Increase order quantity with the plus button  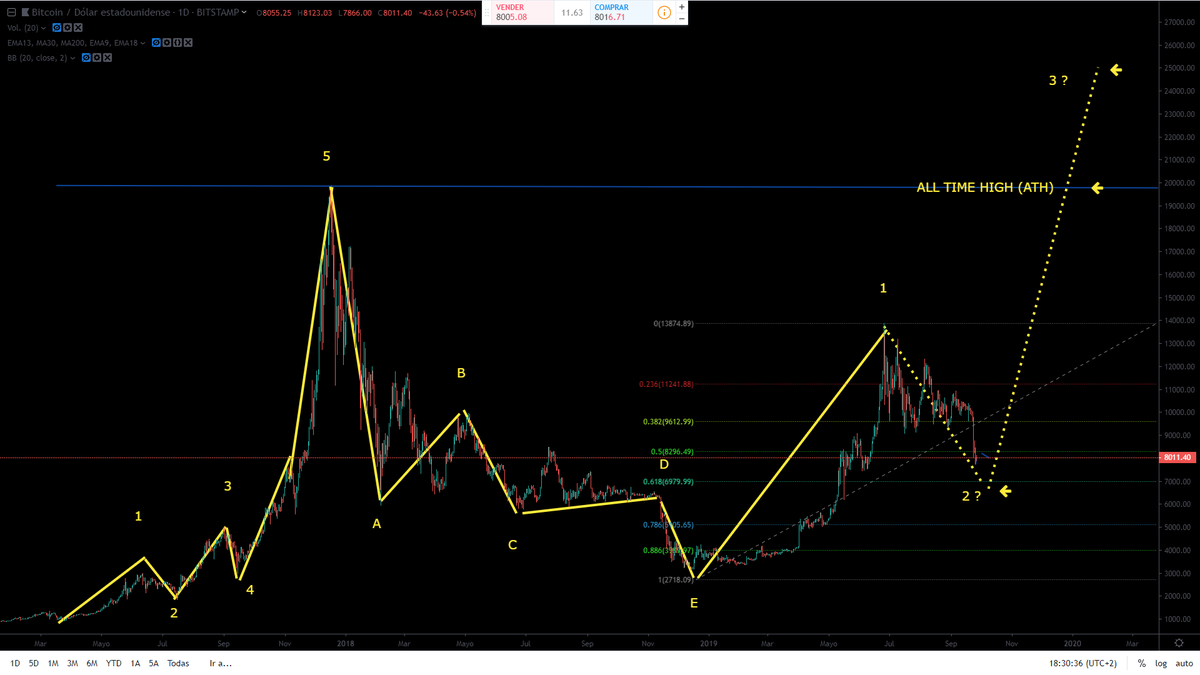(x=682, y=7)
